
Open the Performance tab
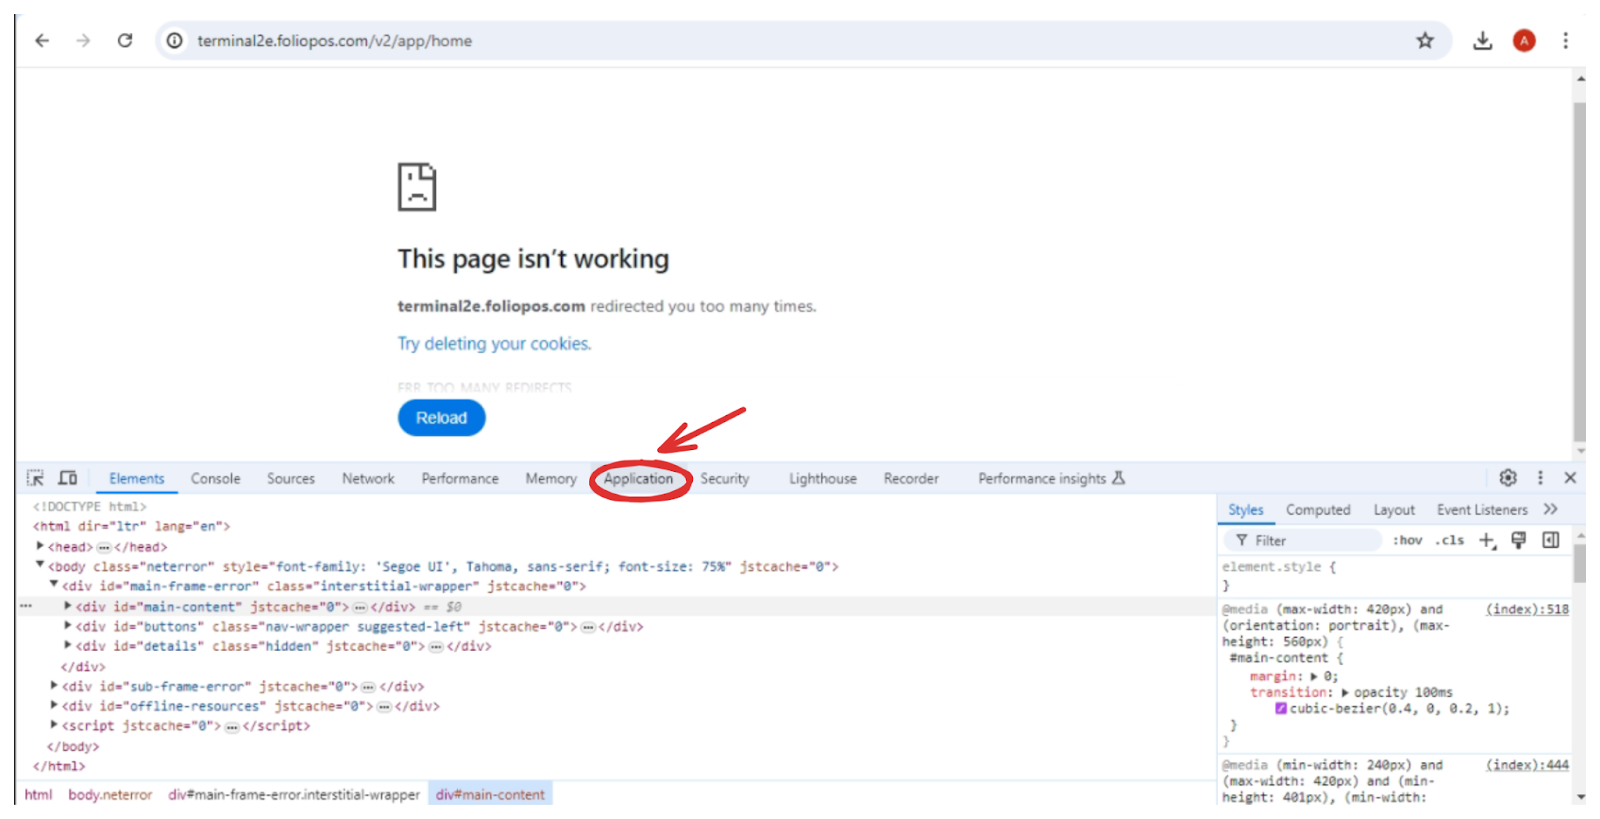(460, 479)
